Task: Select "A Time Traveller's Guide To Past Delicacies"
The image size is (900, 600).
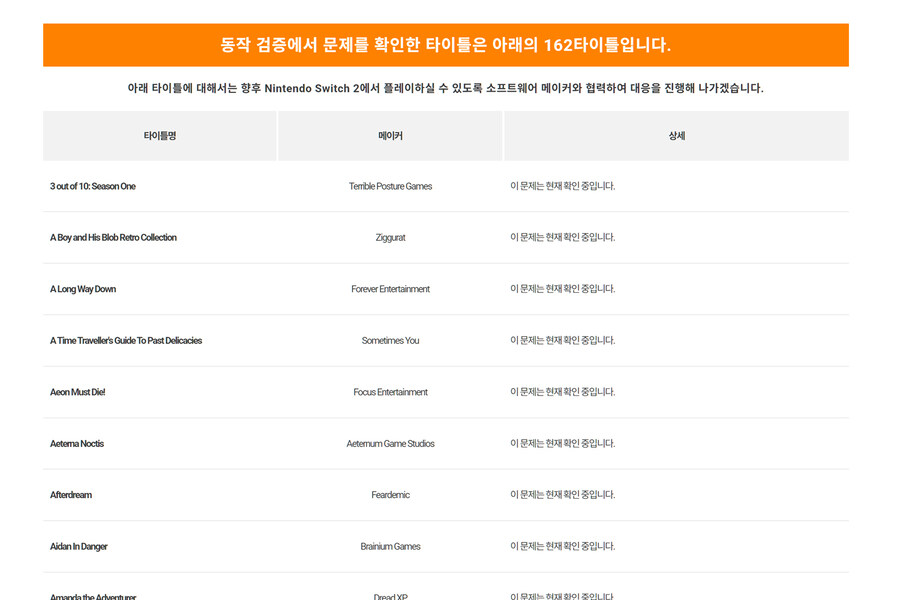Action: point(126,340)
